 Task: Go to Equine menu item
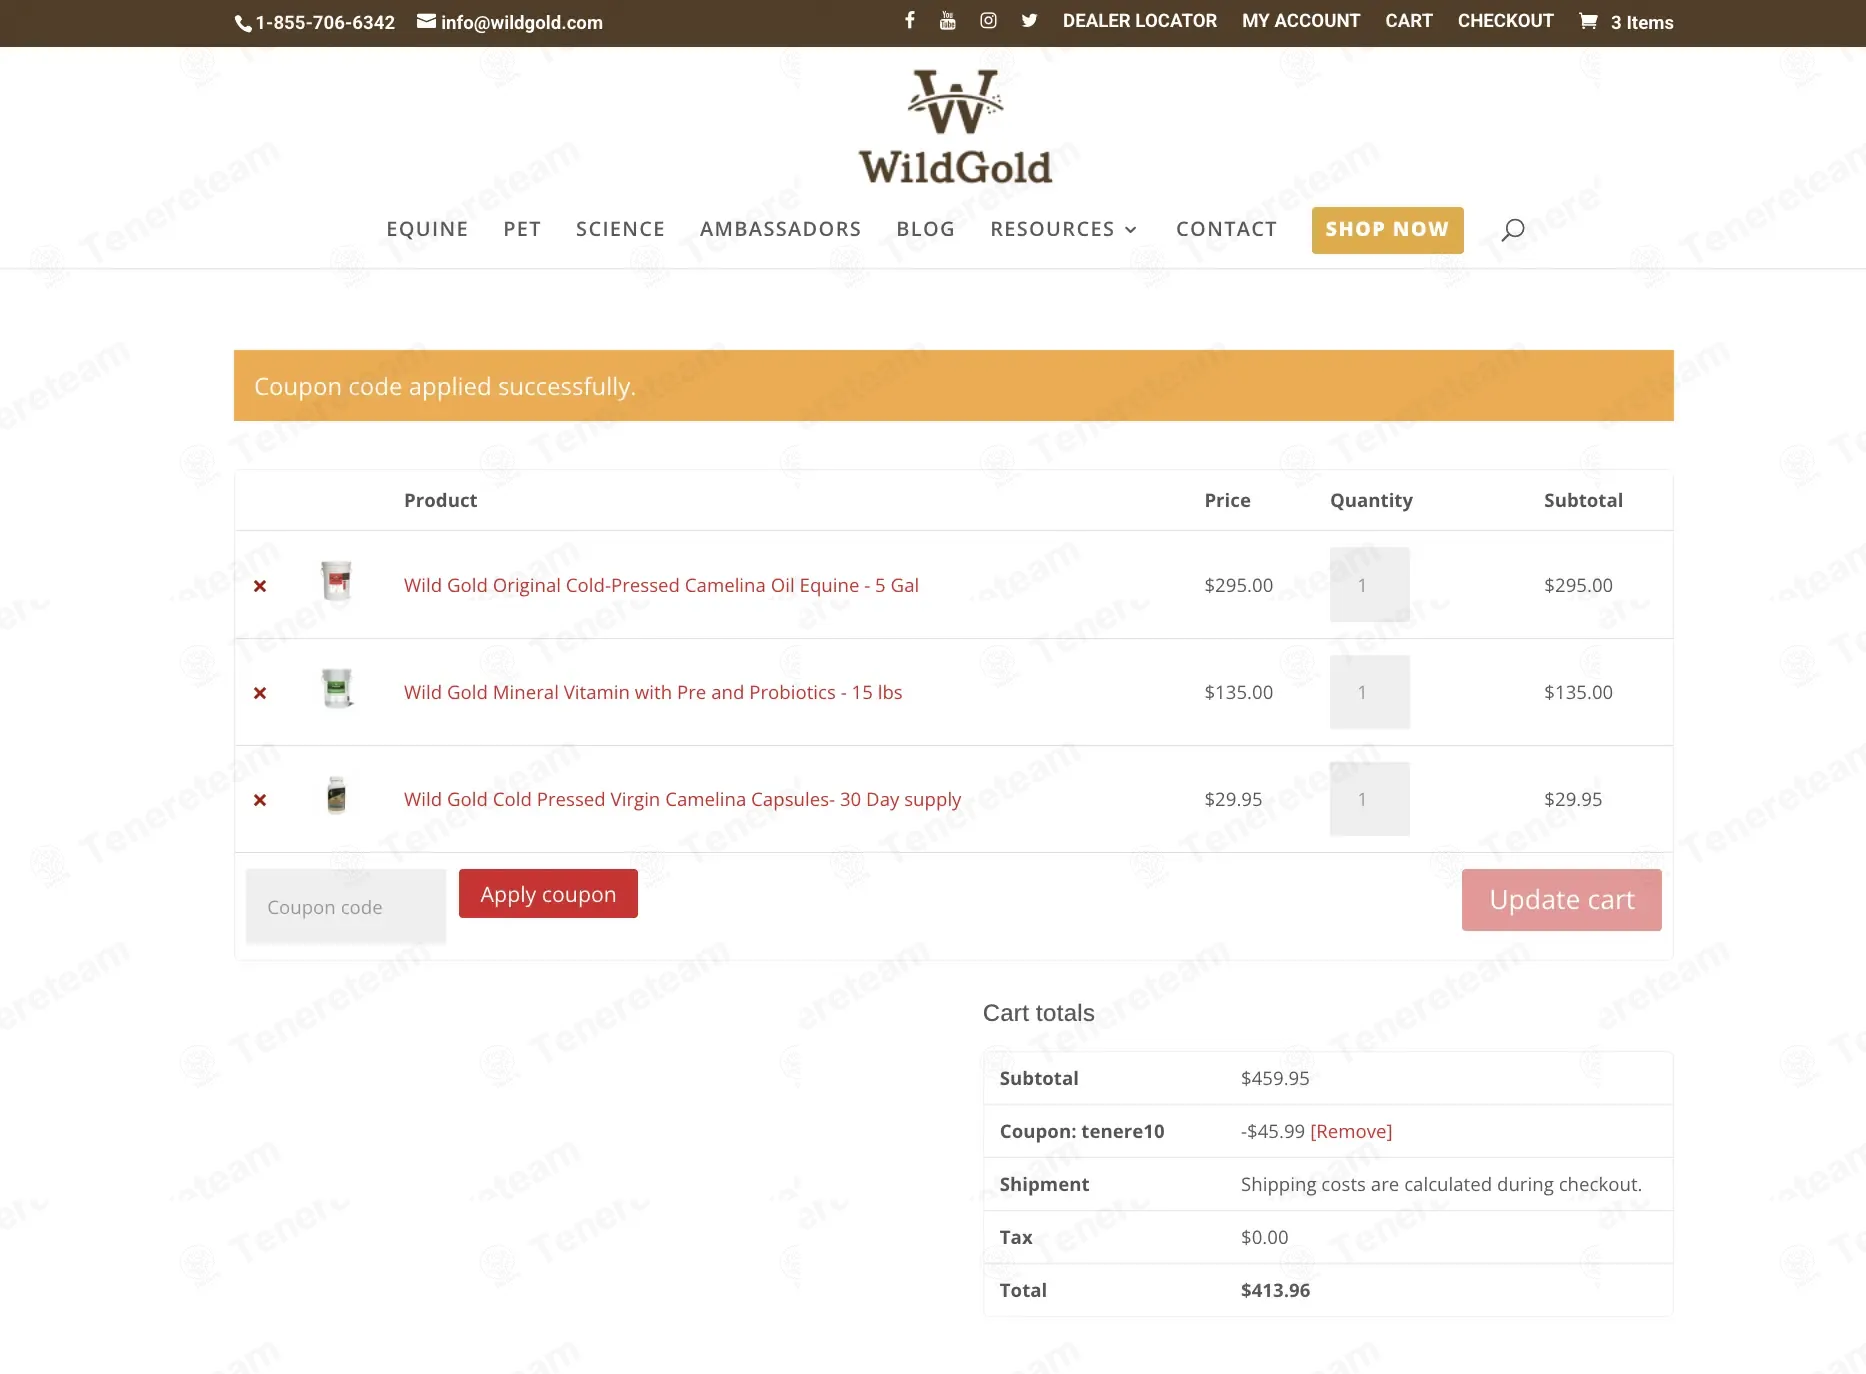[427, 229]
